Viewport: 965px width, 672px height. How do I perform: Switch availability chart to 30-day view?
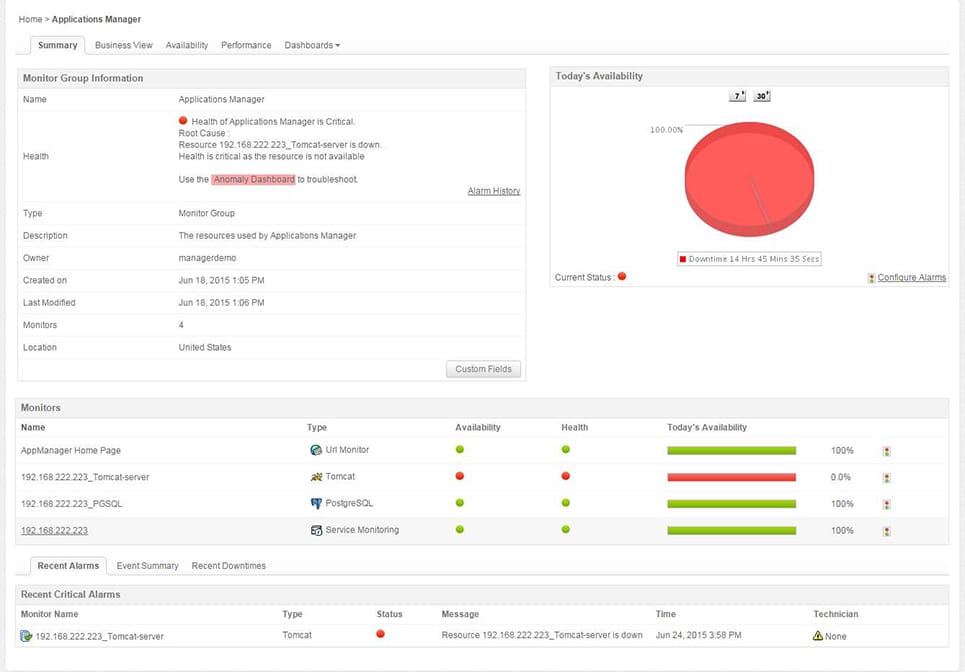click(760, 95)
